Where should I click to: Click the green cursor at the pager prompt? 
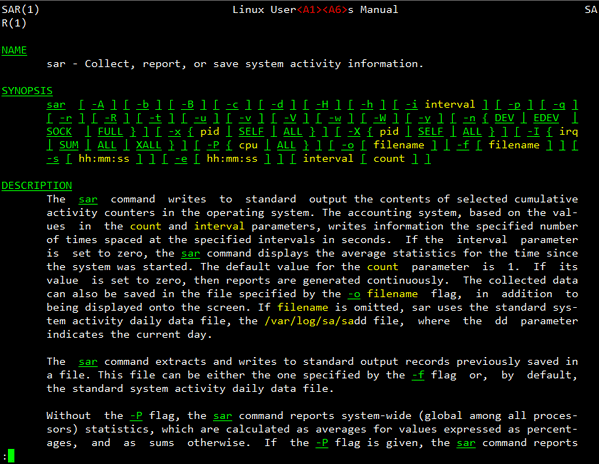pos(11,456)
